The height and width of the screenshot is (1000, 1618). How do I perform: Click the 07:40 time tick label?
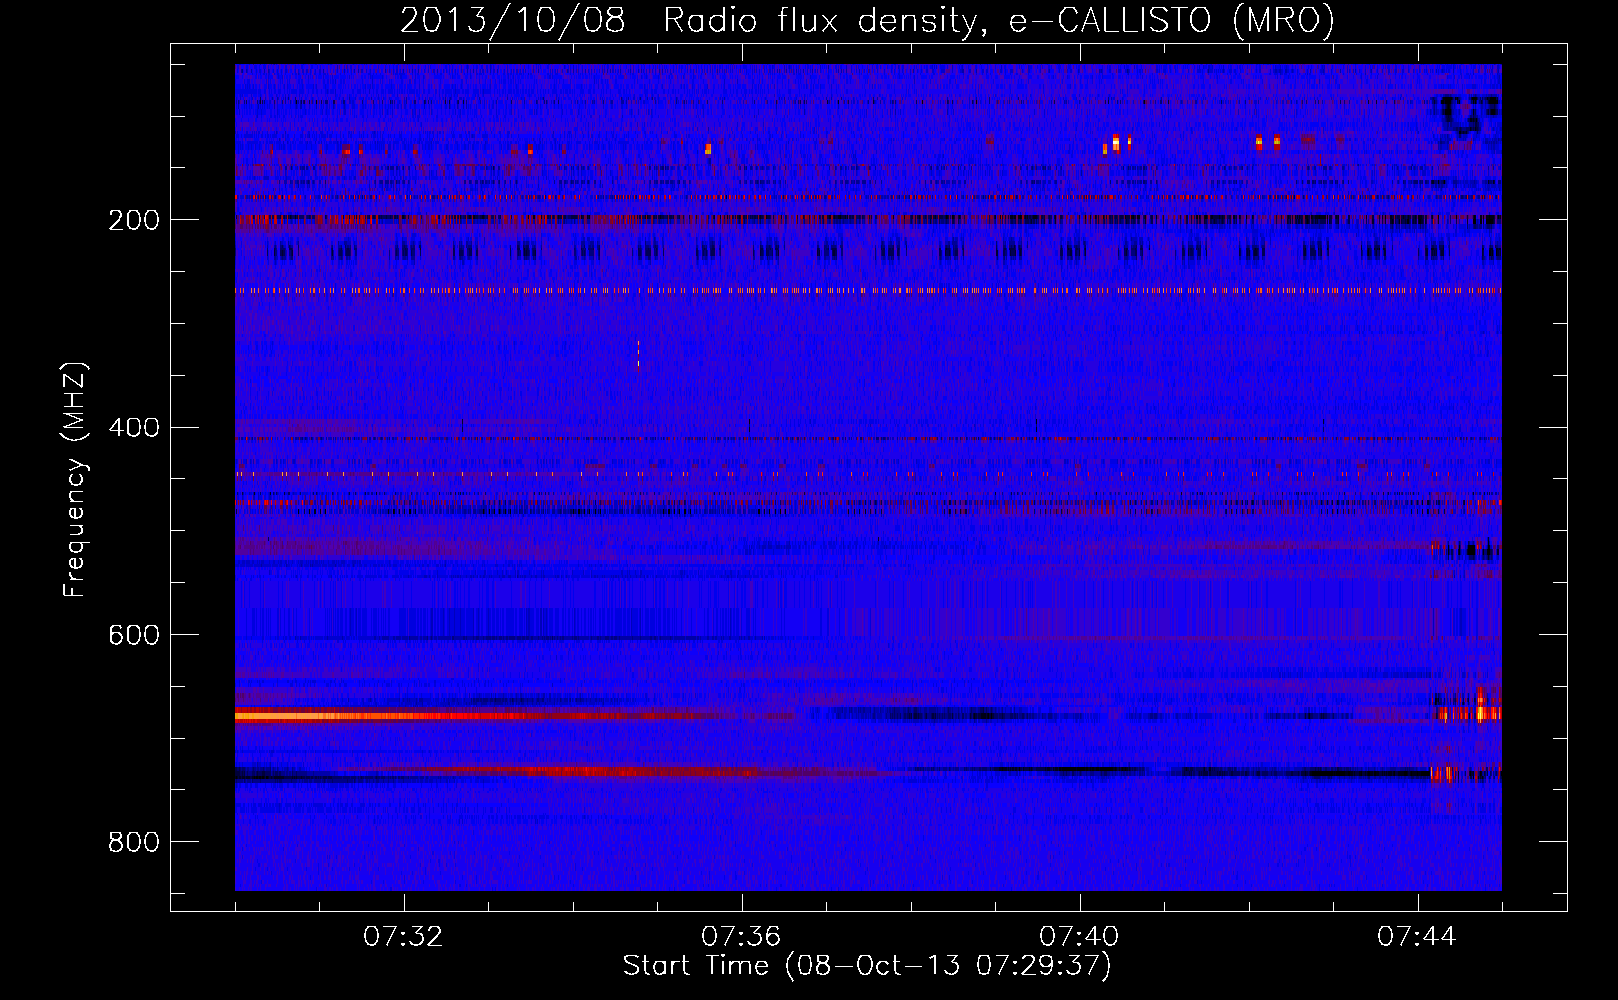click(x=1079, y=937)
